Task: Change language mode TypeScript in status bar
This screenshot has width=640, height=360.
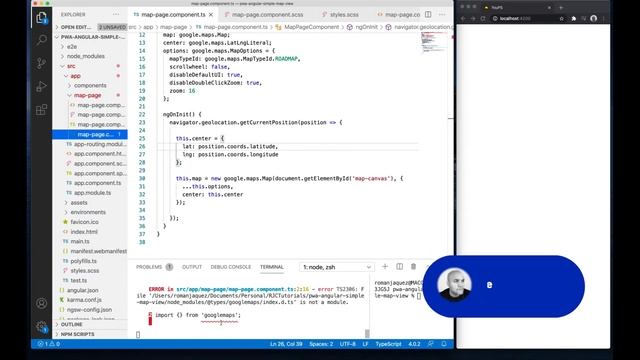Action: click(388, 344)
